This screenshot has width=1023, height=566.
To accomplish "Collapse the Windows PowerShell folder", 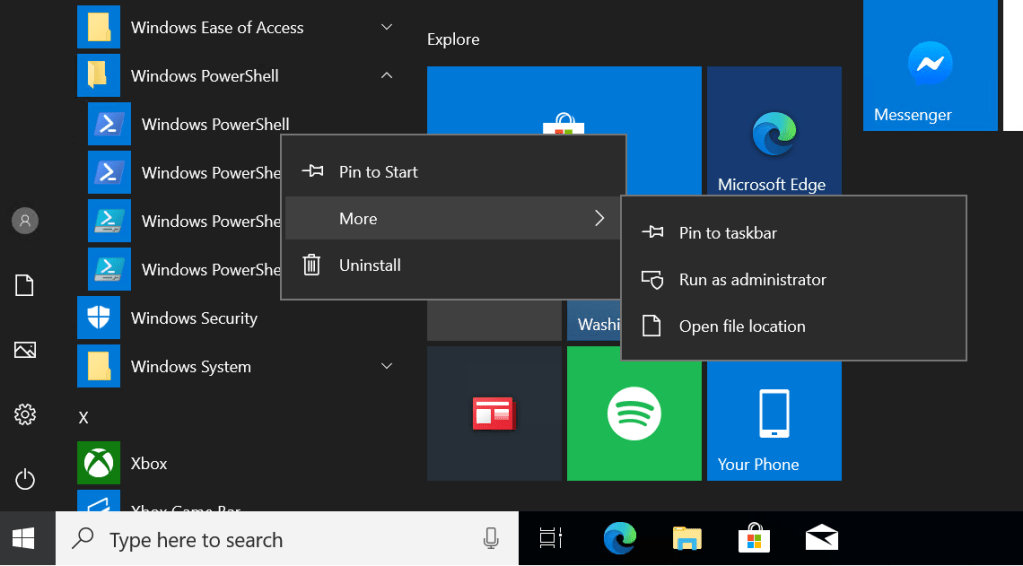I will [386, 76].
